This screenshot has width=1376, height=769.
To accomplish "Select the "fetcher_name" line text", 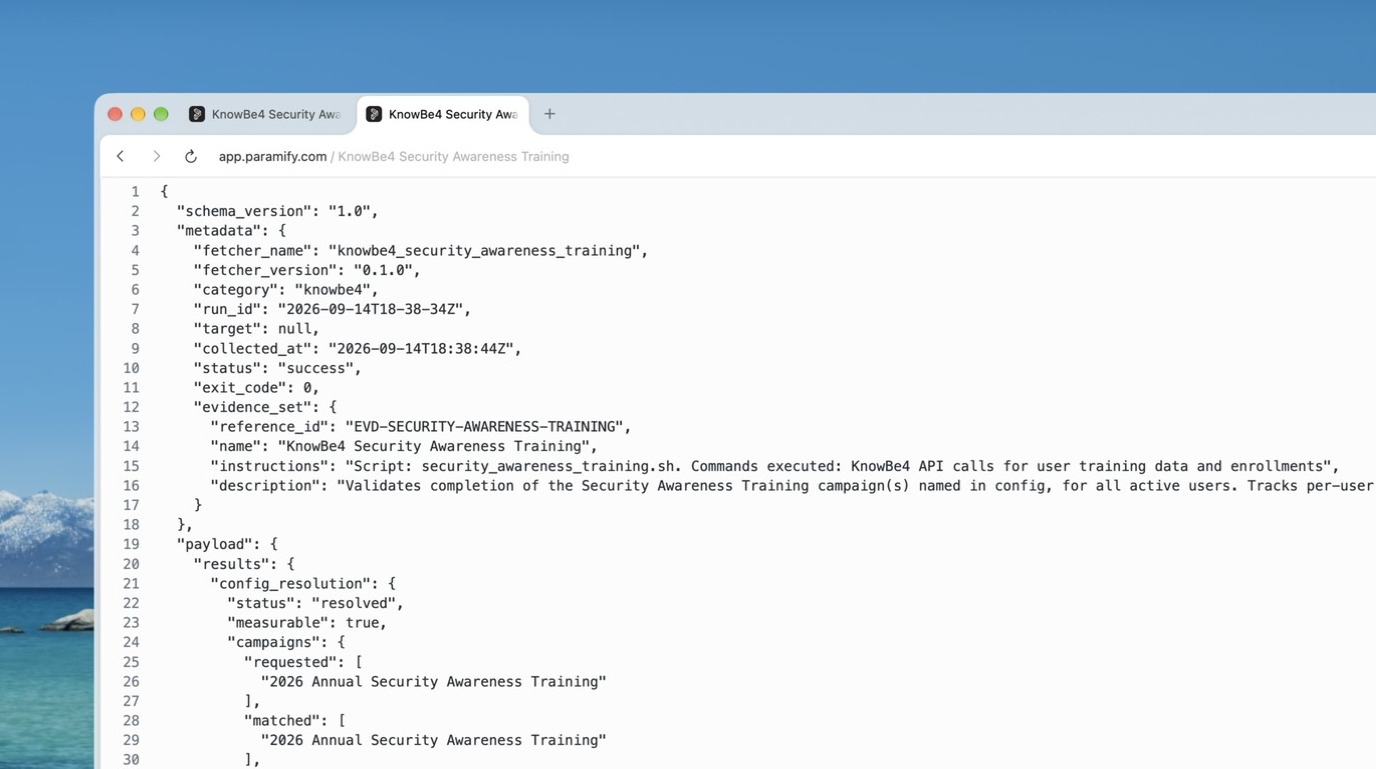I will (420, 250).
